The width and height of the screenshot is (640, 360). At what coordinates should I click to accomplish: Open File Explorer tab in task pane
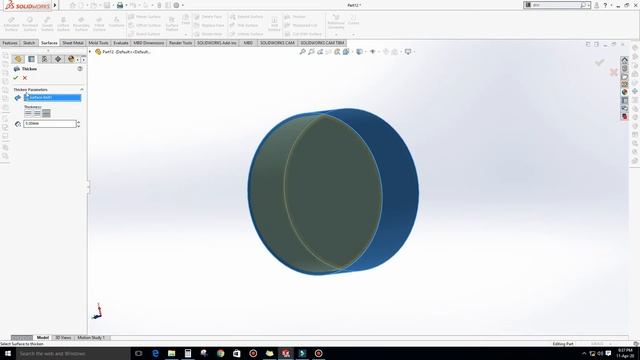pyautogui.click(x=624, y=76)
